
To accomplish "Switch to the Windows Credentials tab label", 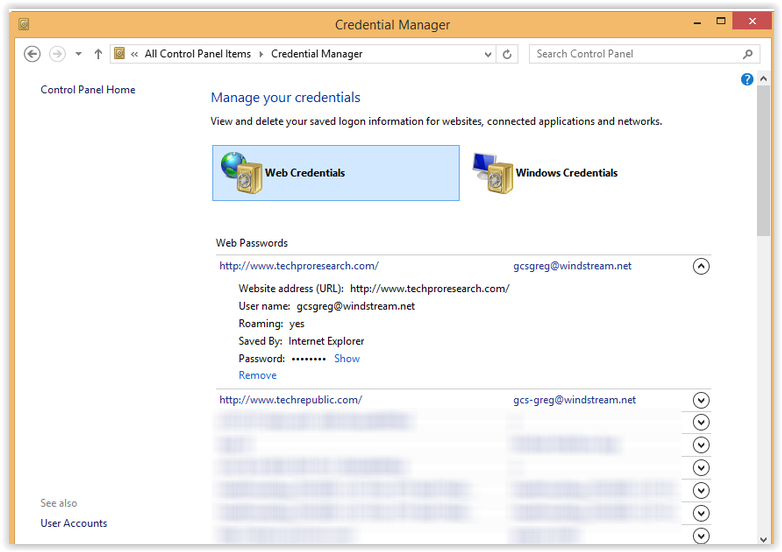I will pyautogui.click(x=566, y=173).
